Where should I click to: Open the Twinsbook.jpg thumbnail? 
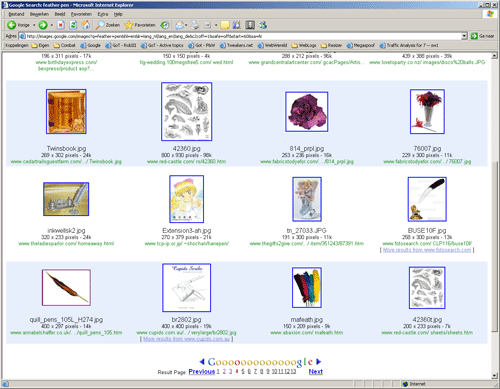(66, 112)
